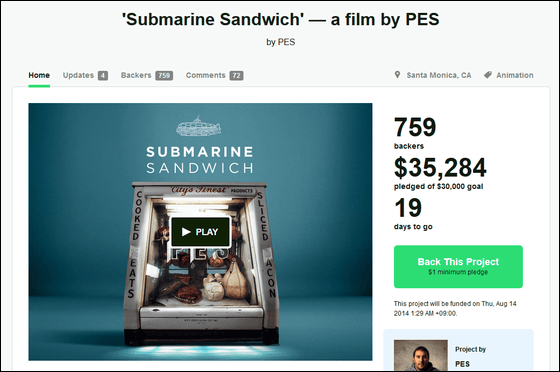Screen dimensions: 560x372
Task: Click the large 759 backers count
Action: coord(415,127)
